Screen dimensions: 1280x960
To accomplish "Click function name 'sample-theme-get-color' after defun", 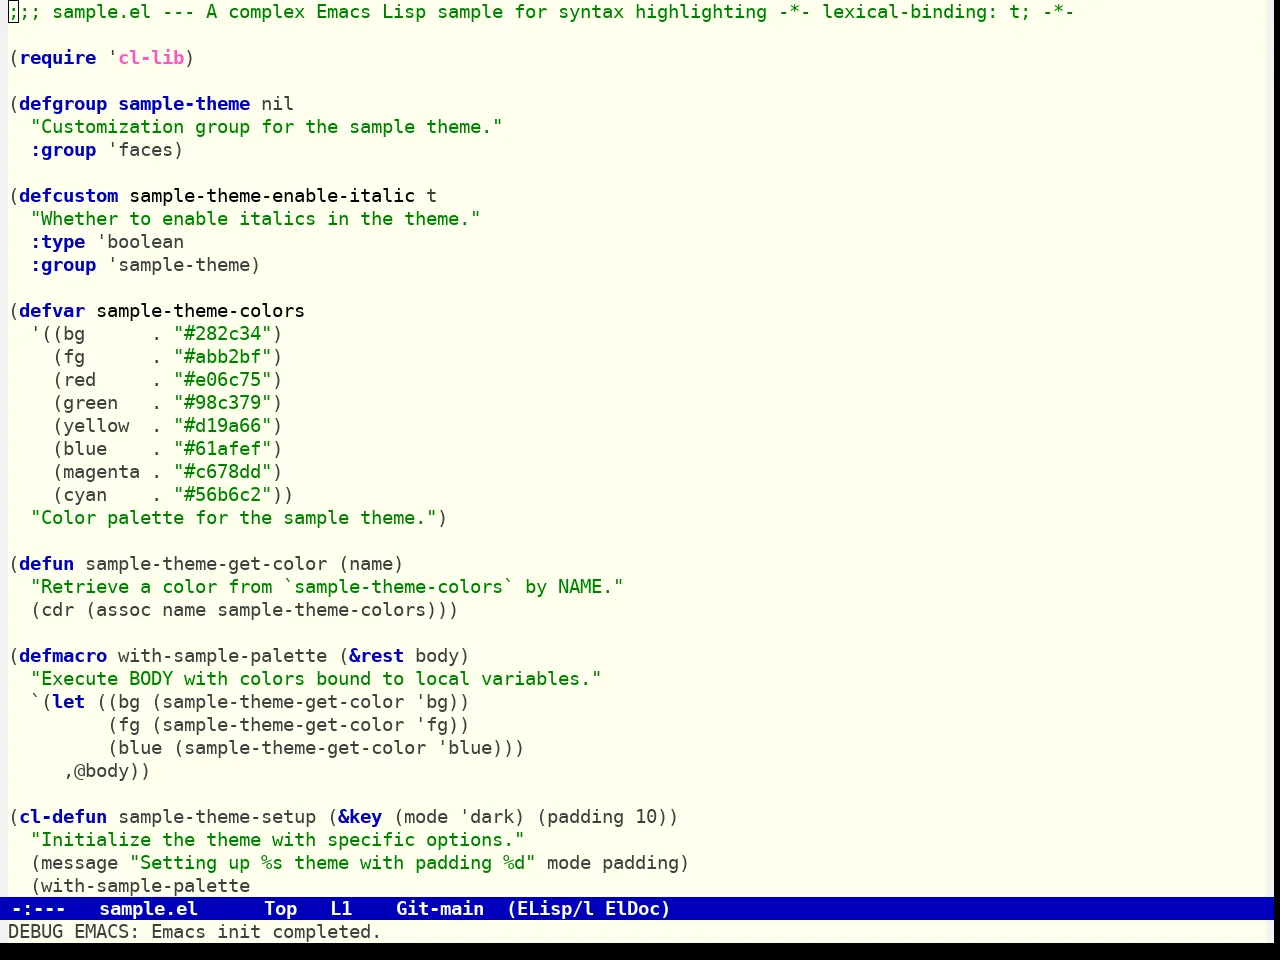I will pyautogui.click(x=206, y=564).
